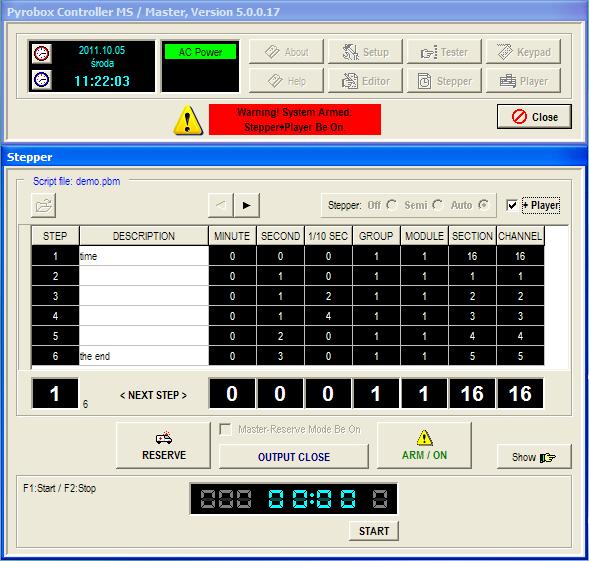The width and height of the screenshot is (589, 561).
Task: Toggle the + Player checkbox
Action: tap(512, 205)
